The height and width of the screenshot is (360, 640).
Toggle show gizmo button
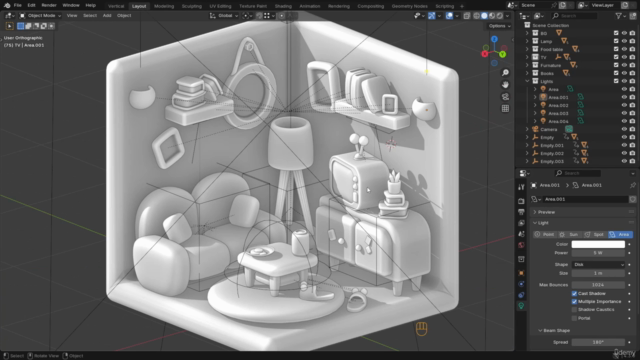(x=431, y=16)
